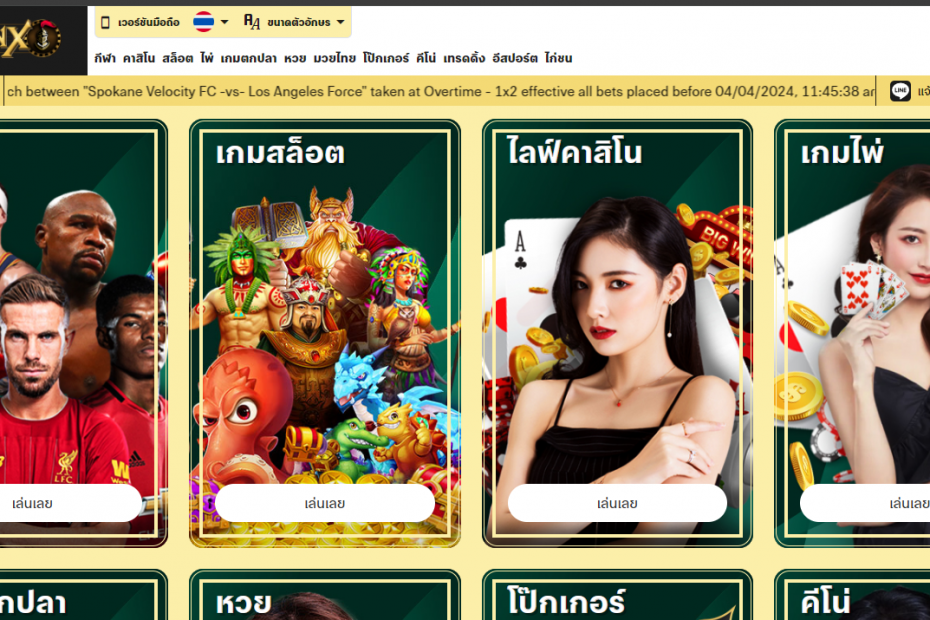930x620 pixels.
Task: Click the mobile phone icon for the mobile version
Action: point(106,23)
